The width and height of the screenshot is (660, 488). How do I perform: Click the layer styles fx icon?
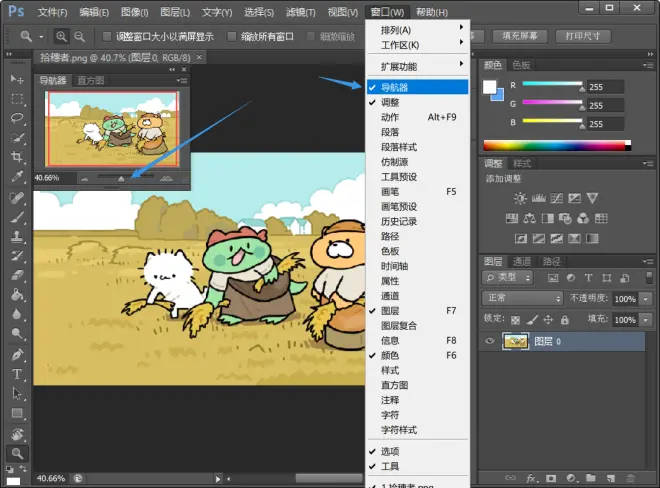tap(531, 478)
